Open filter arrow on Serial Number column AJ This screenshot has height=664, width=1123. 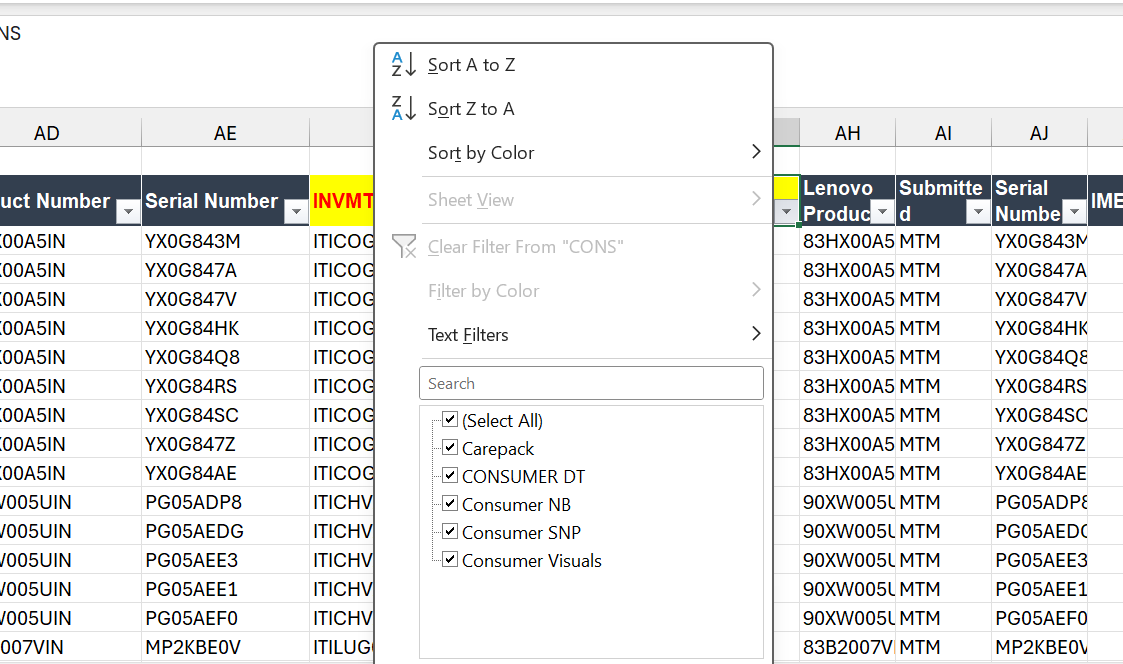[x=1074, y=212]
